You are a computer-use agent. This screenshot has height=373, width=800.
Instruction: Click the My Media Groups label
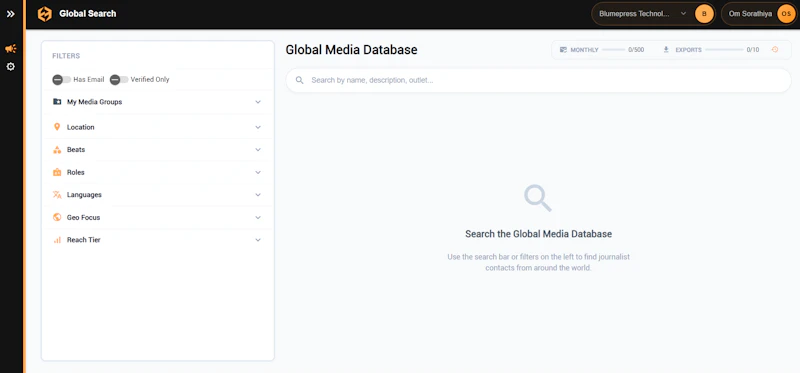coord(94,102)
